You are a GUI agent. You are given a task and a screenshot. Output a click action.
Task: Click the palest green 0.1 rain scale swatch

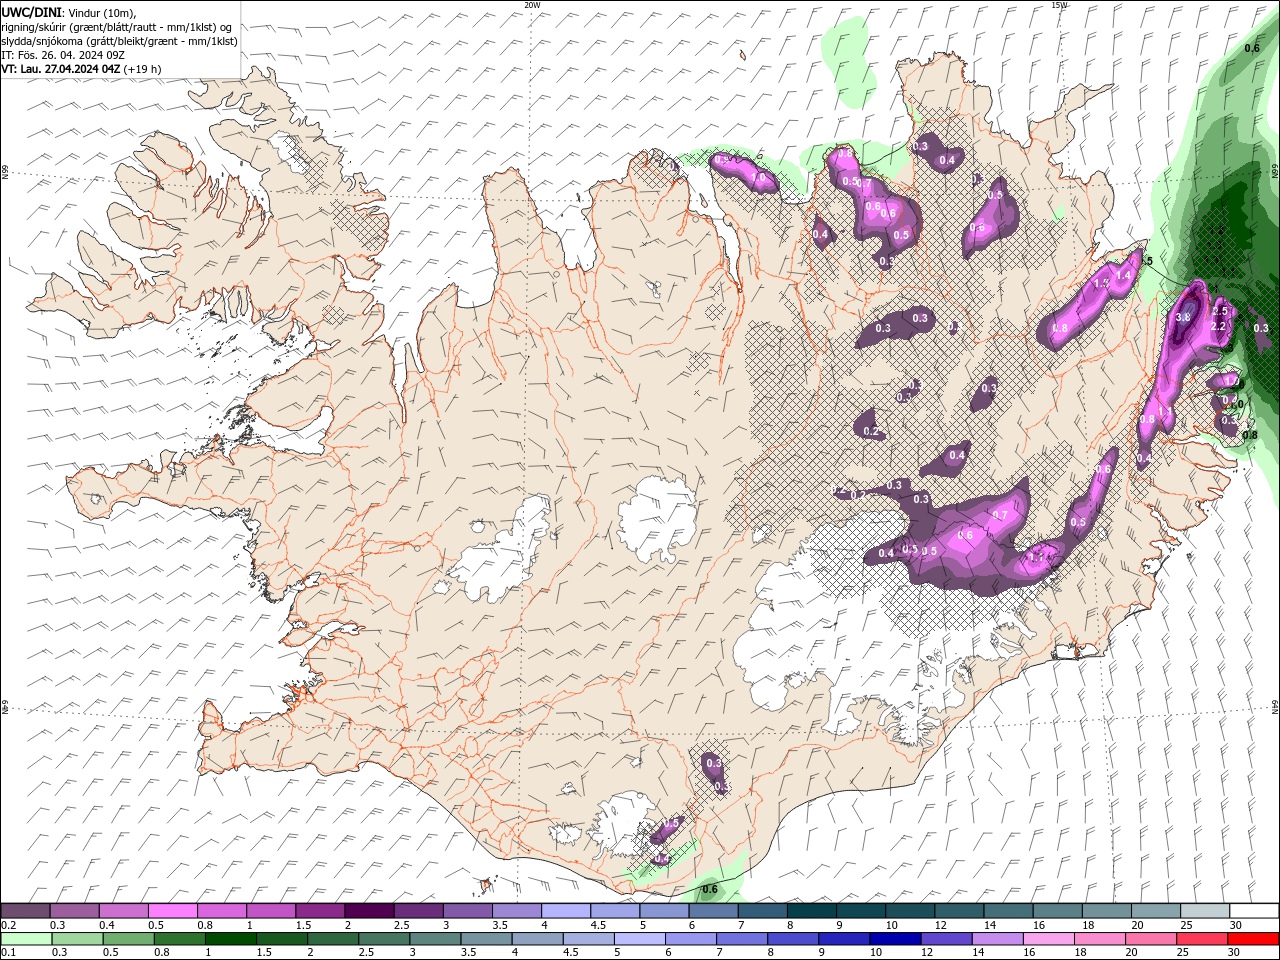point(26,939)
